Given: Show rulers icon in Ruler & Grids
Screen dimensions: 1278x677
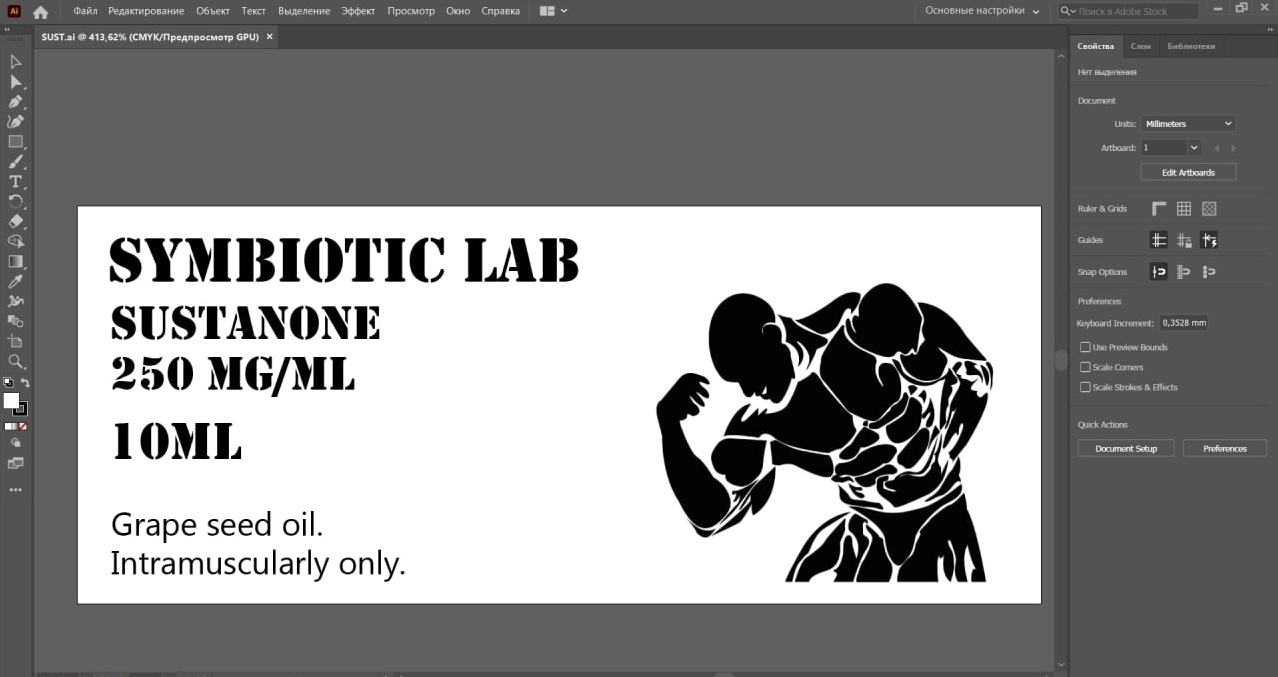Looking at the screenshot, I should click(x=1159, y=209).
